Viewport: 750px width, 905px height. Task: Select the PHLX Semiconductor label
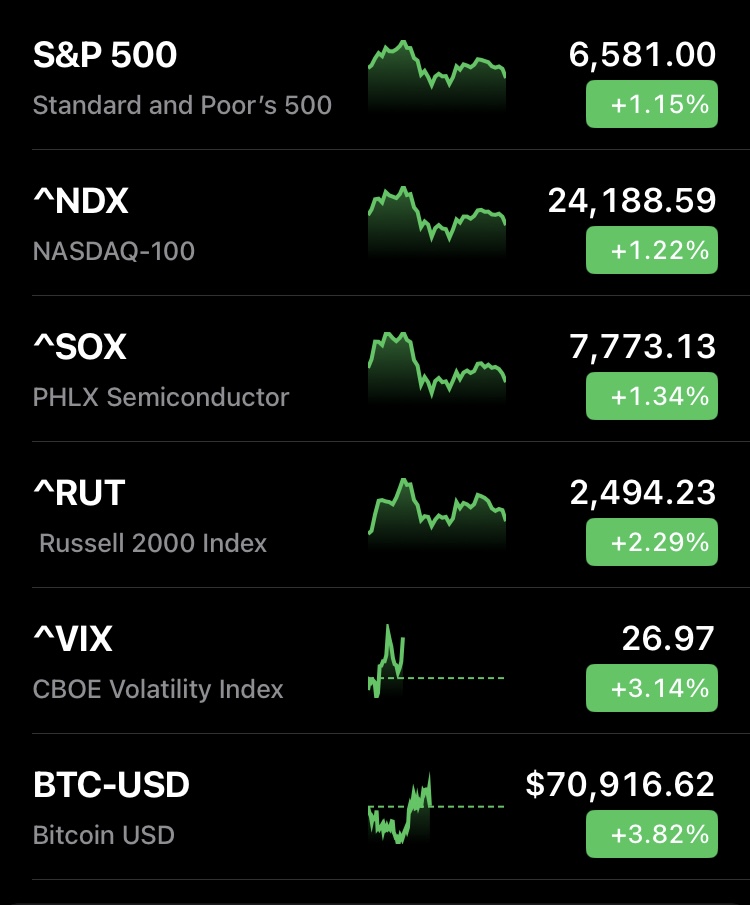coord(161,397)
